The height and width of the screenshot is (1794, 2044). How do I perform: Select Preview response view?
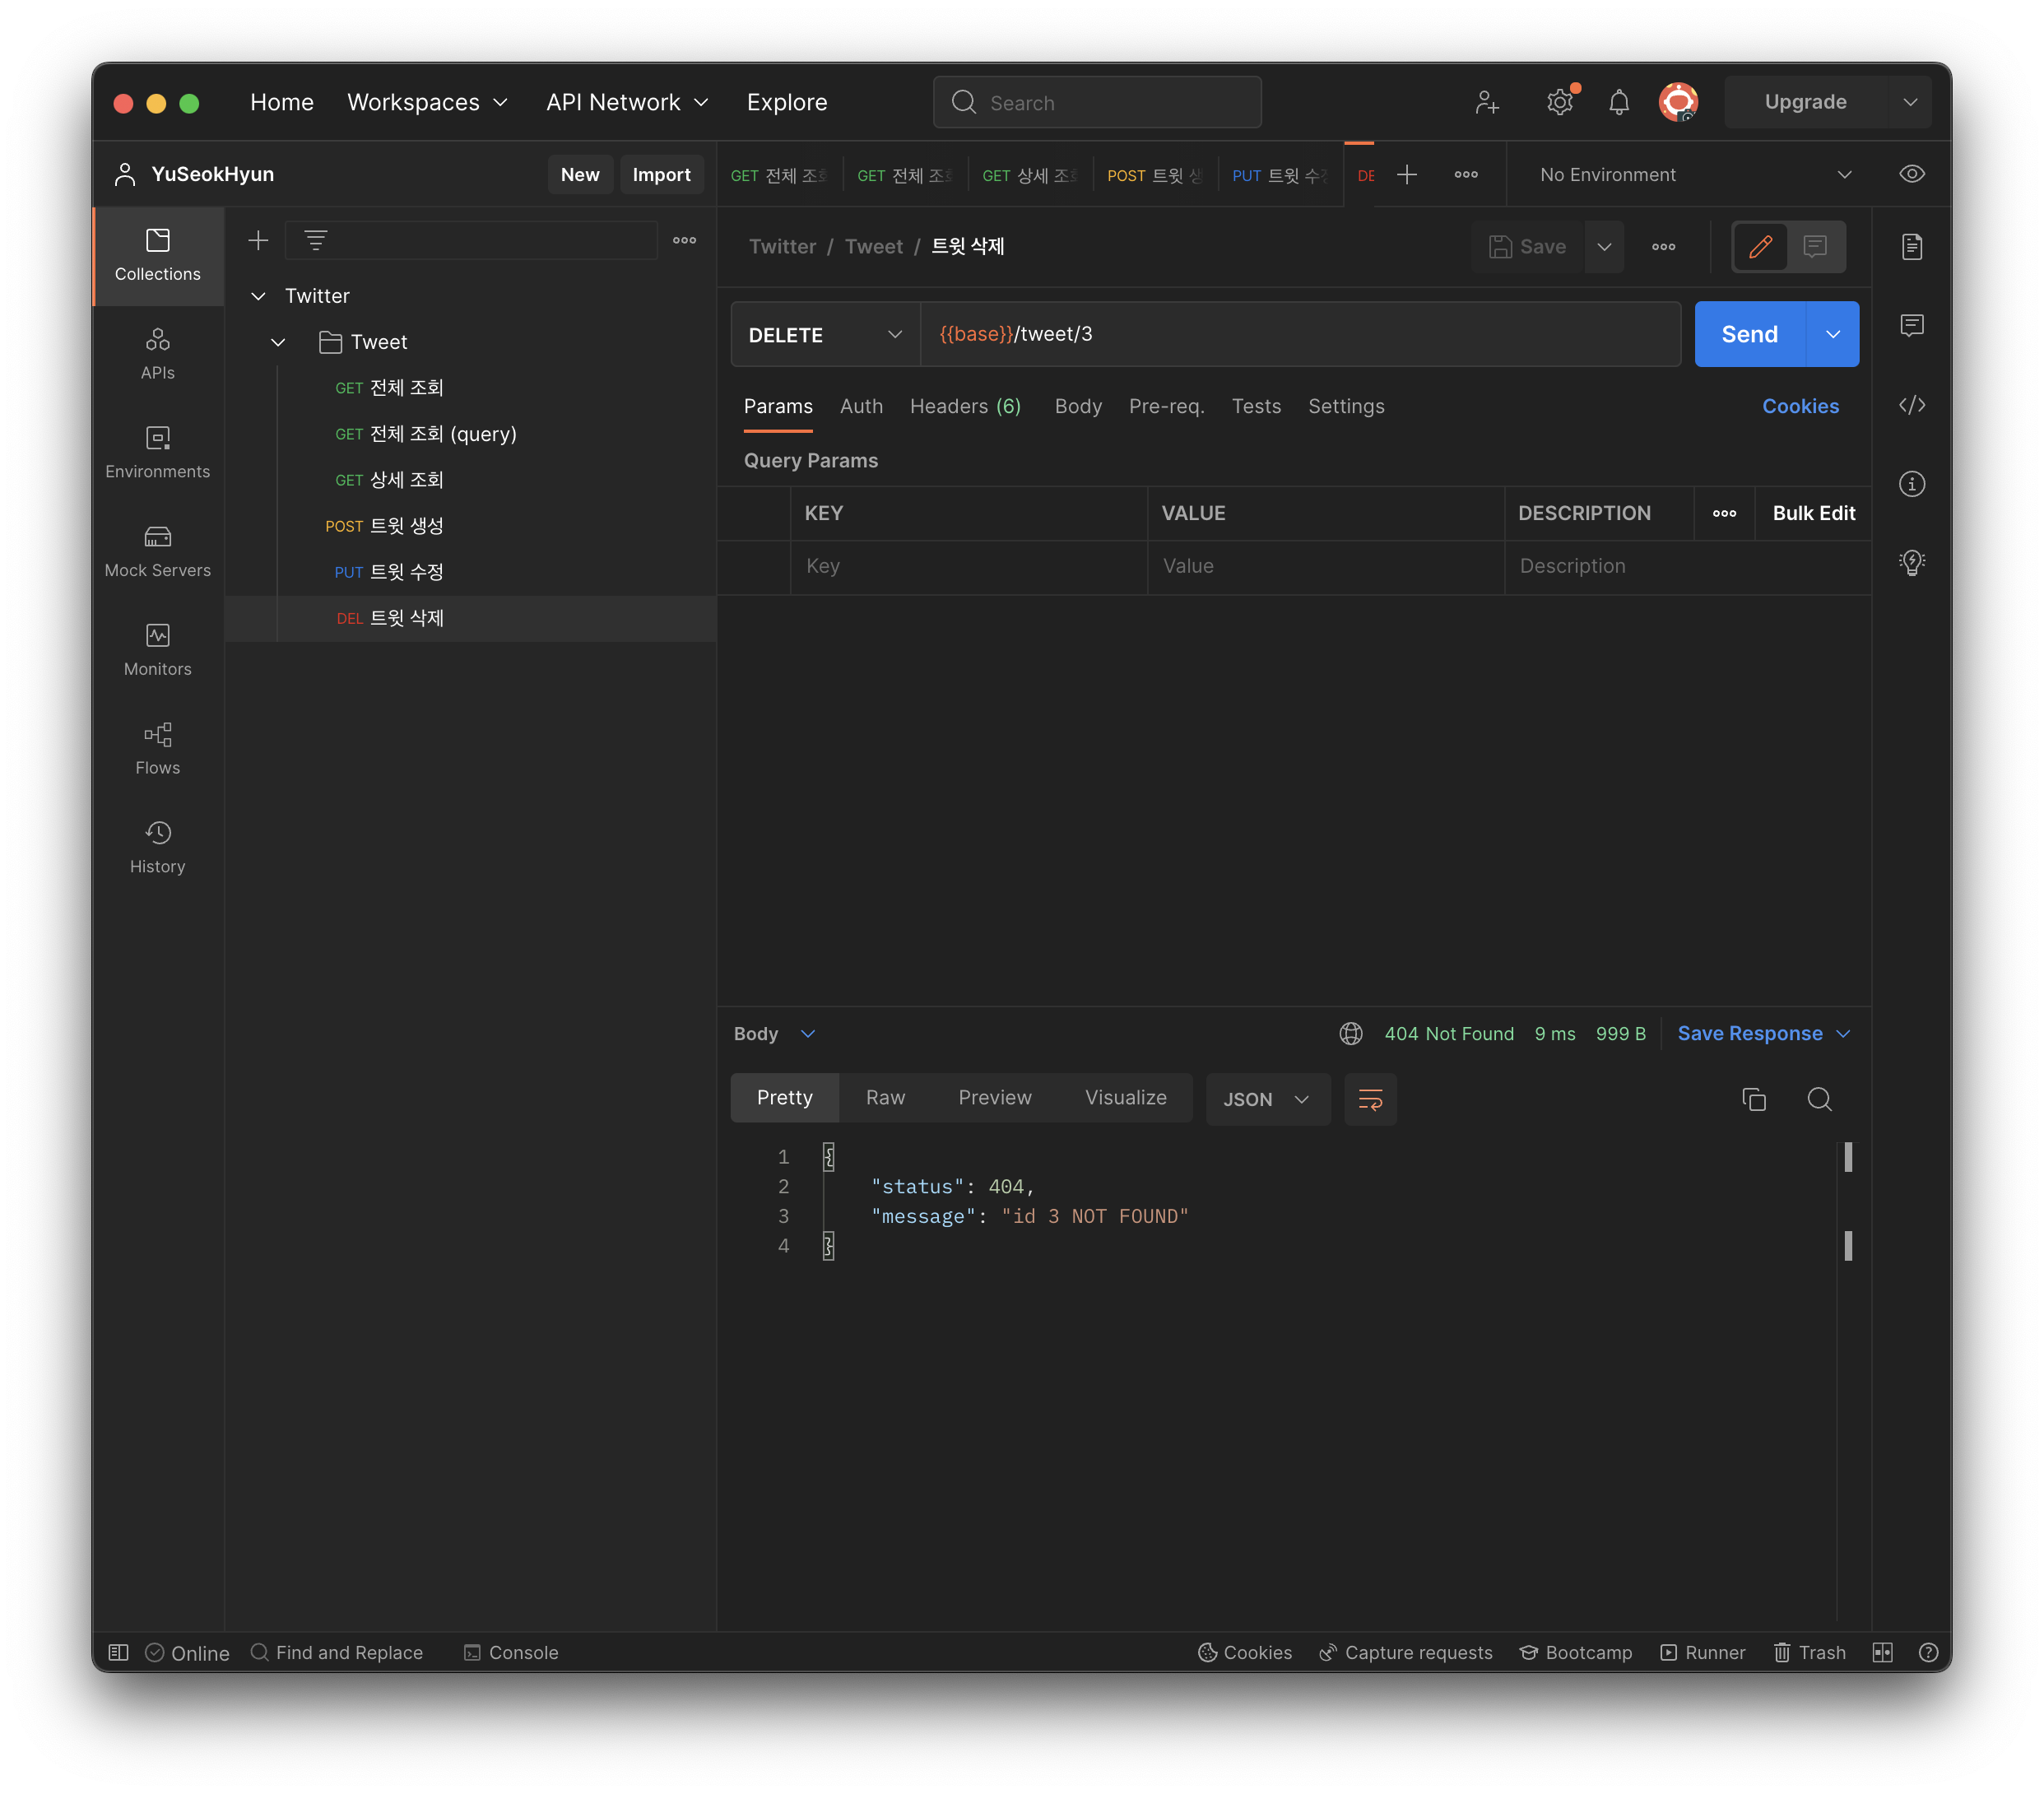coord(994,1098)
